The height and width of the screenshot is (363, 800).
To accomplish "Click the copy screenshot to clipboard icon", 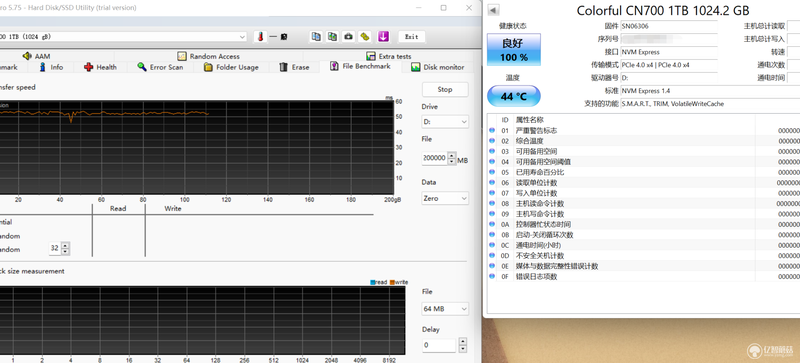I will [332, 37].
